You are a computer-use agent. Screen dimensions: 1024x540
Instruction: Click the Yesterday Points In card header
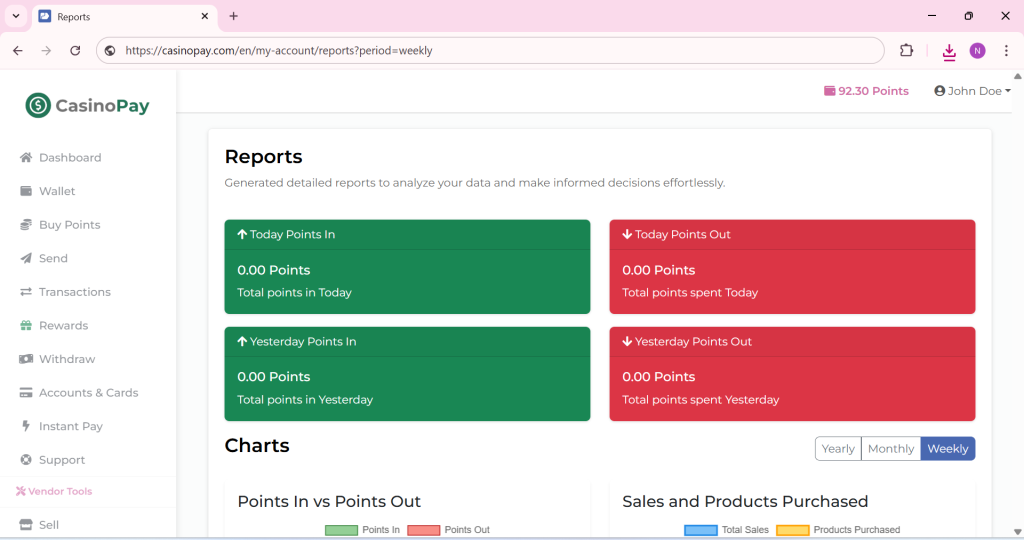(407, 341)
